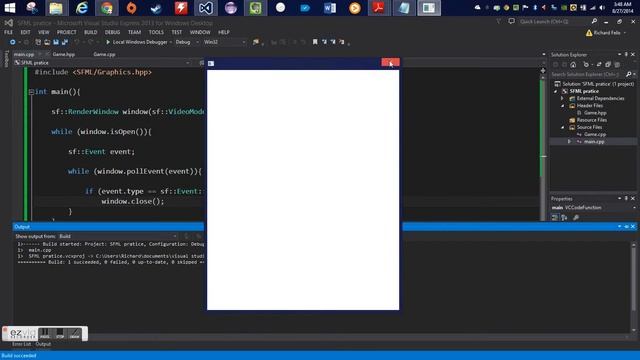Expand main.cpp node in Solution Explorer
The height and width of the screenshot is (360, 640).
(569, 142)
